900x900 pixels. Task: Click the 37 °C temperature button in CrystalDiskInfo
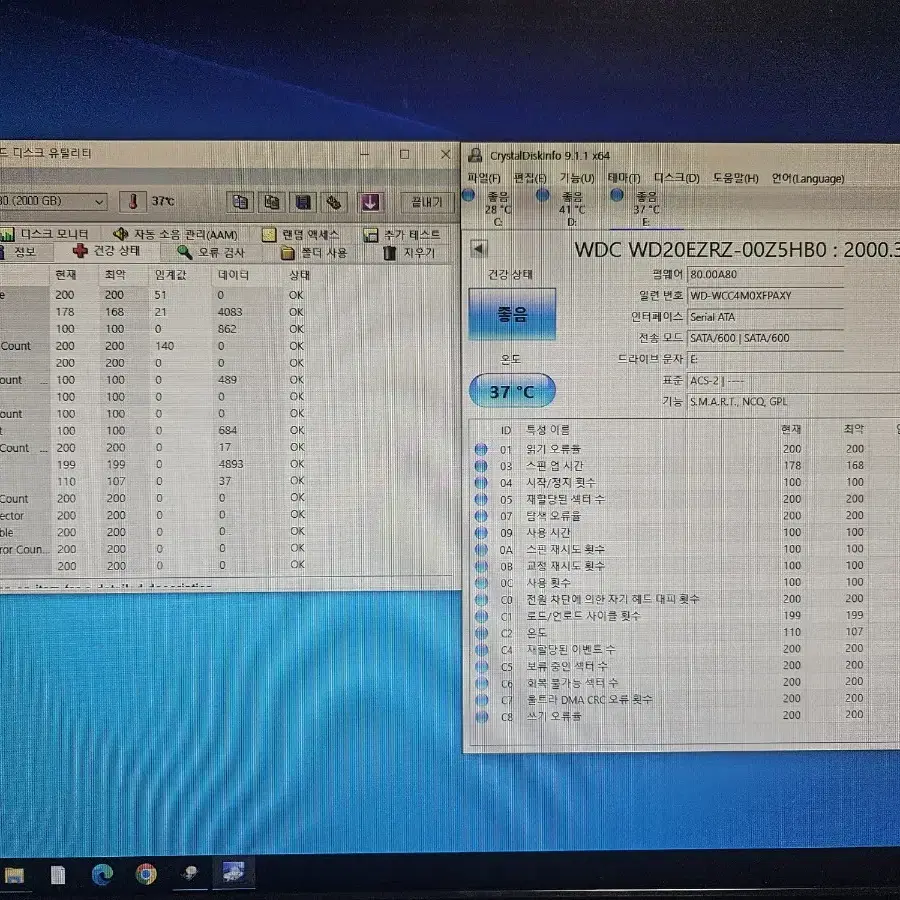pos(512,391)
